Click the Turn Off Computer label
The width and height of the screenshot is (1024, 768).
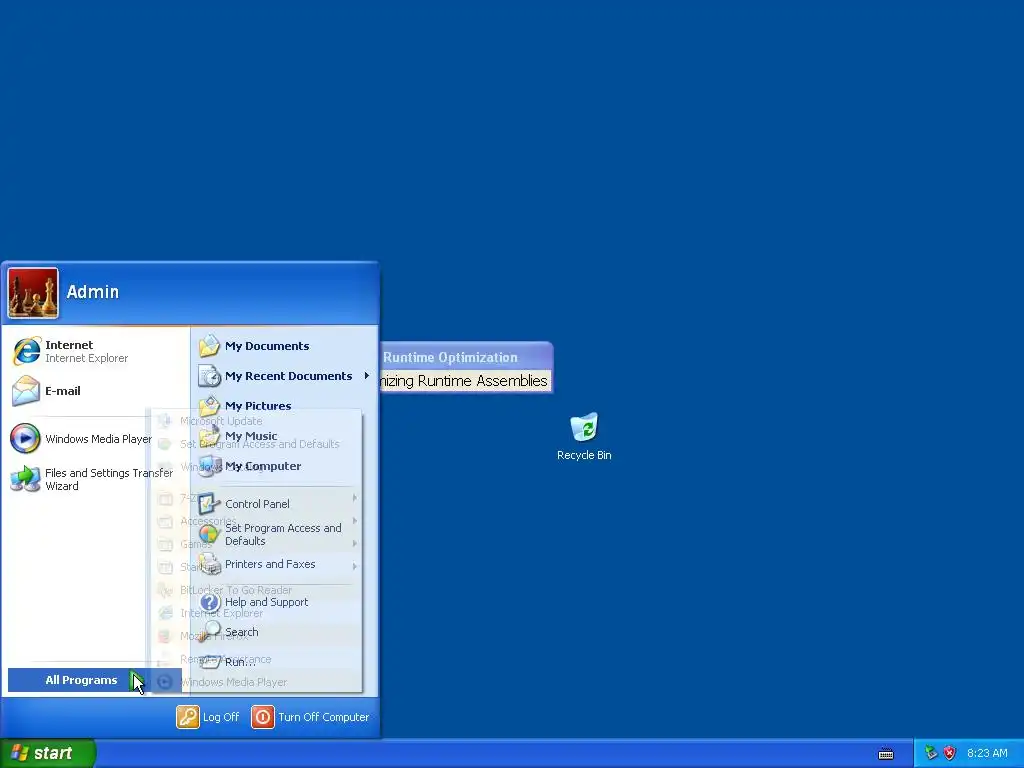(x=323, y=716)
